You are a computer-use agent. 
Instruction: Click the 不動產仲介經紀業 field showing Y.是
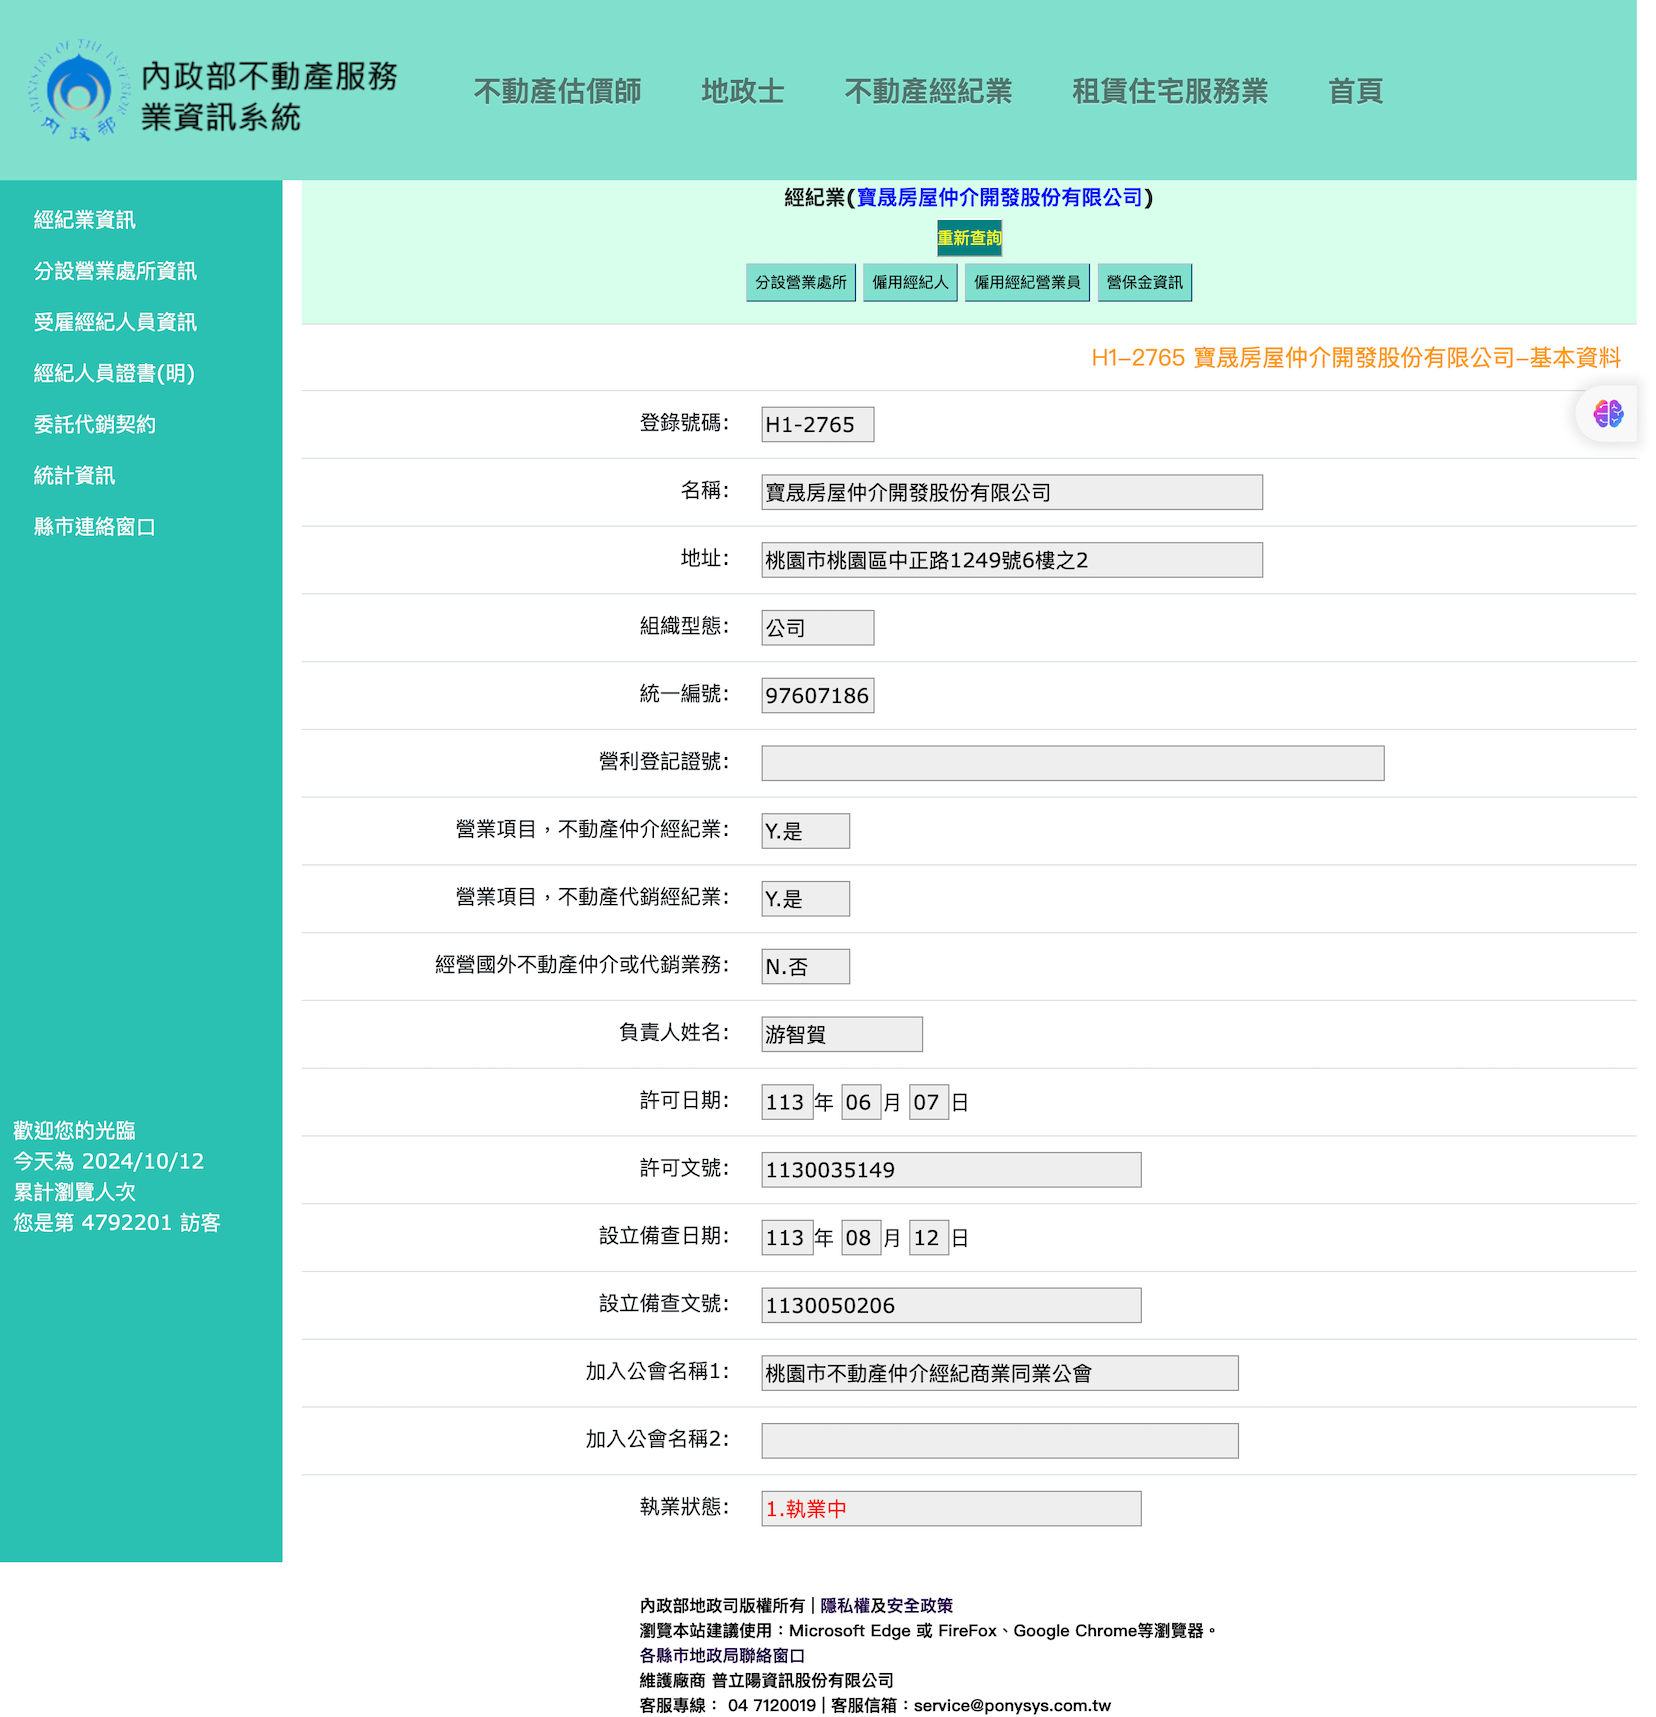click(805, 831)
